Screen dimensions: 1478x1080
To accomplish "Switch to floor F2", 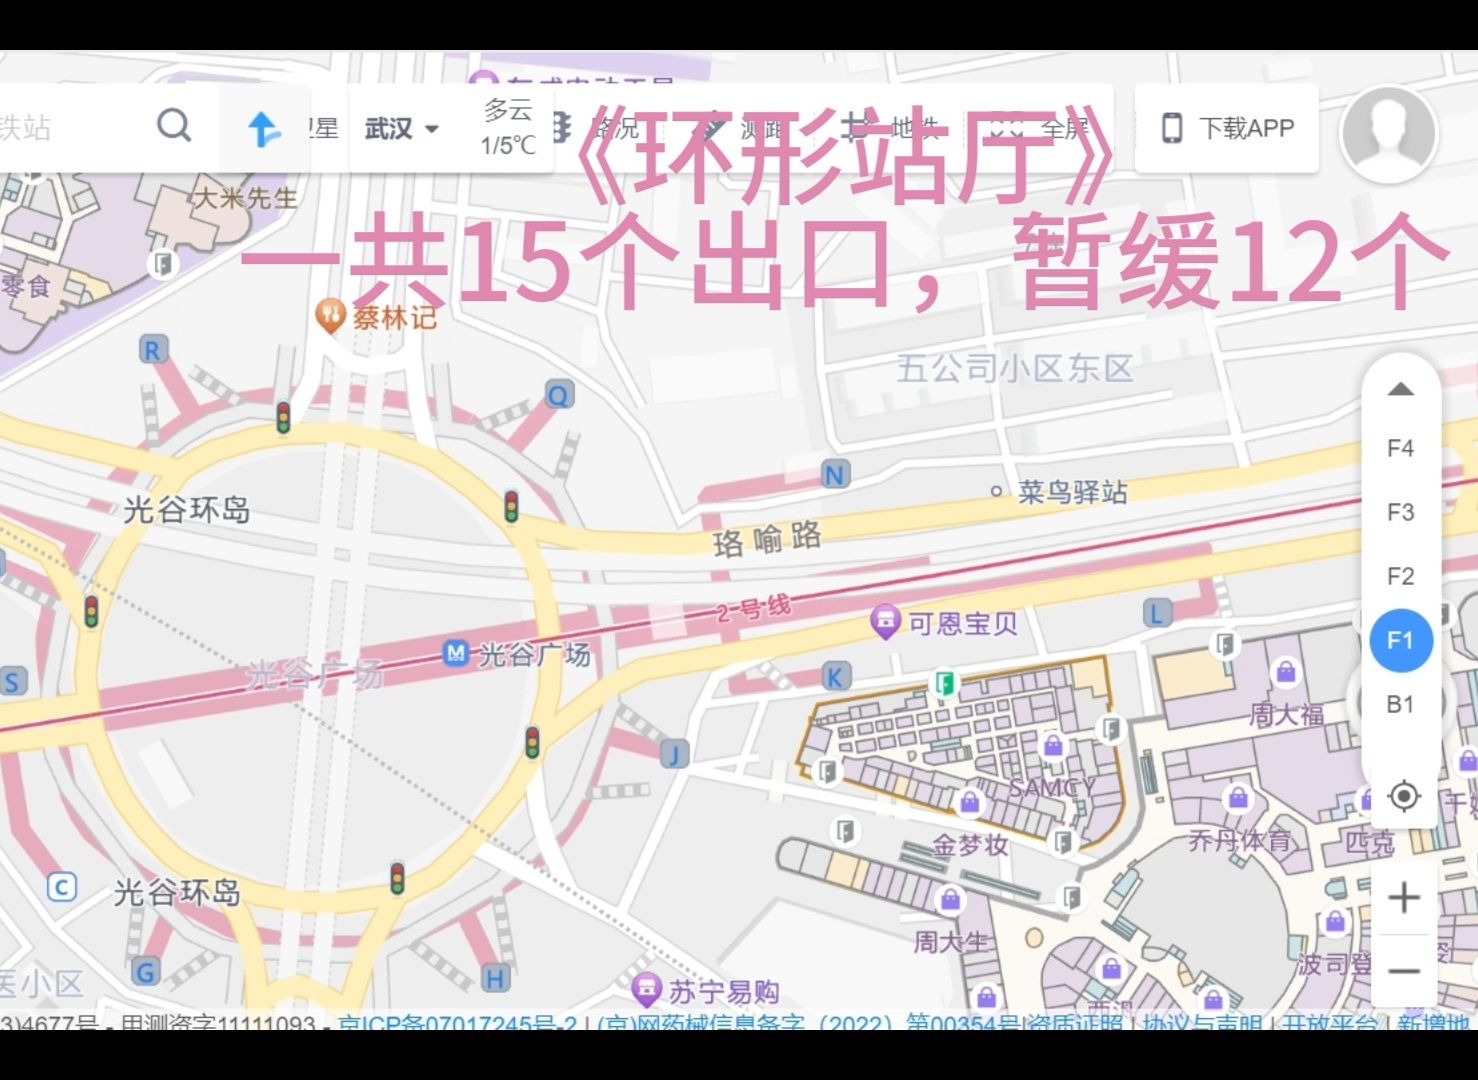I will pyautogui.click(x=1400, y=576).
